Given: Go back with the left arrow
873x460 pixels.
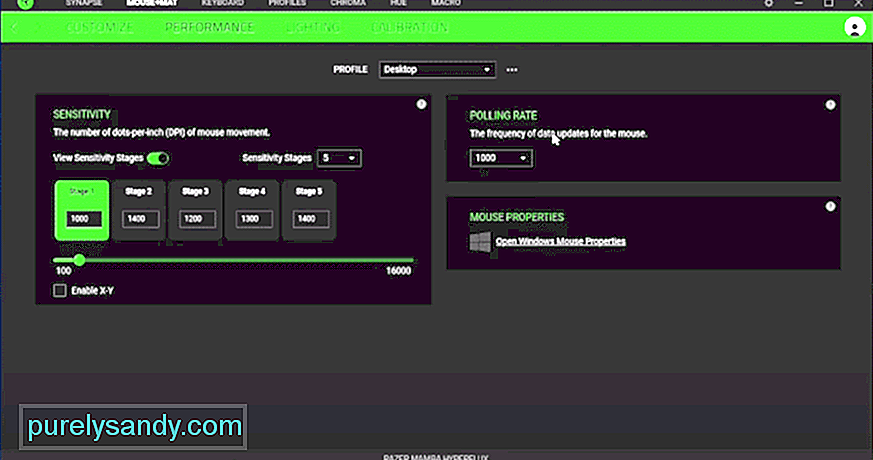Looking at the screenshot, I should tap(14, 27).
